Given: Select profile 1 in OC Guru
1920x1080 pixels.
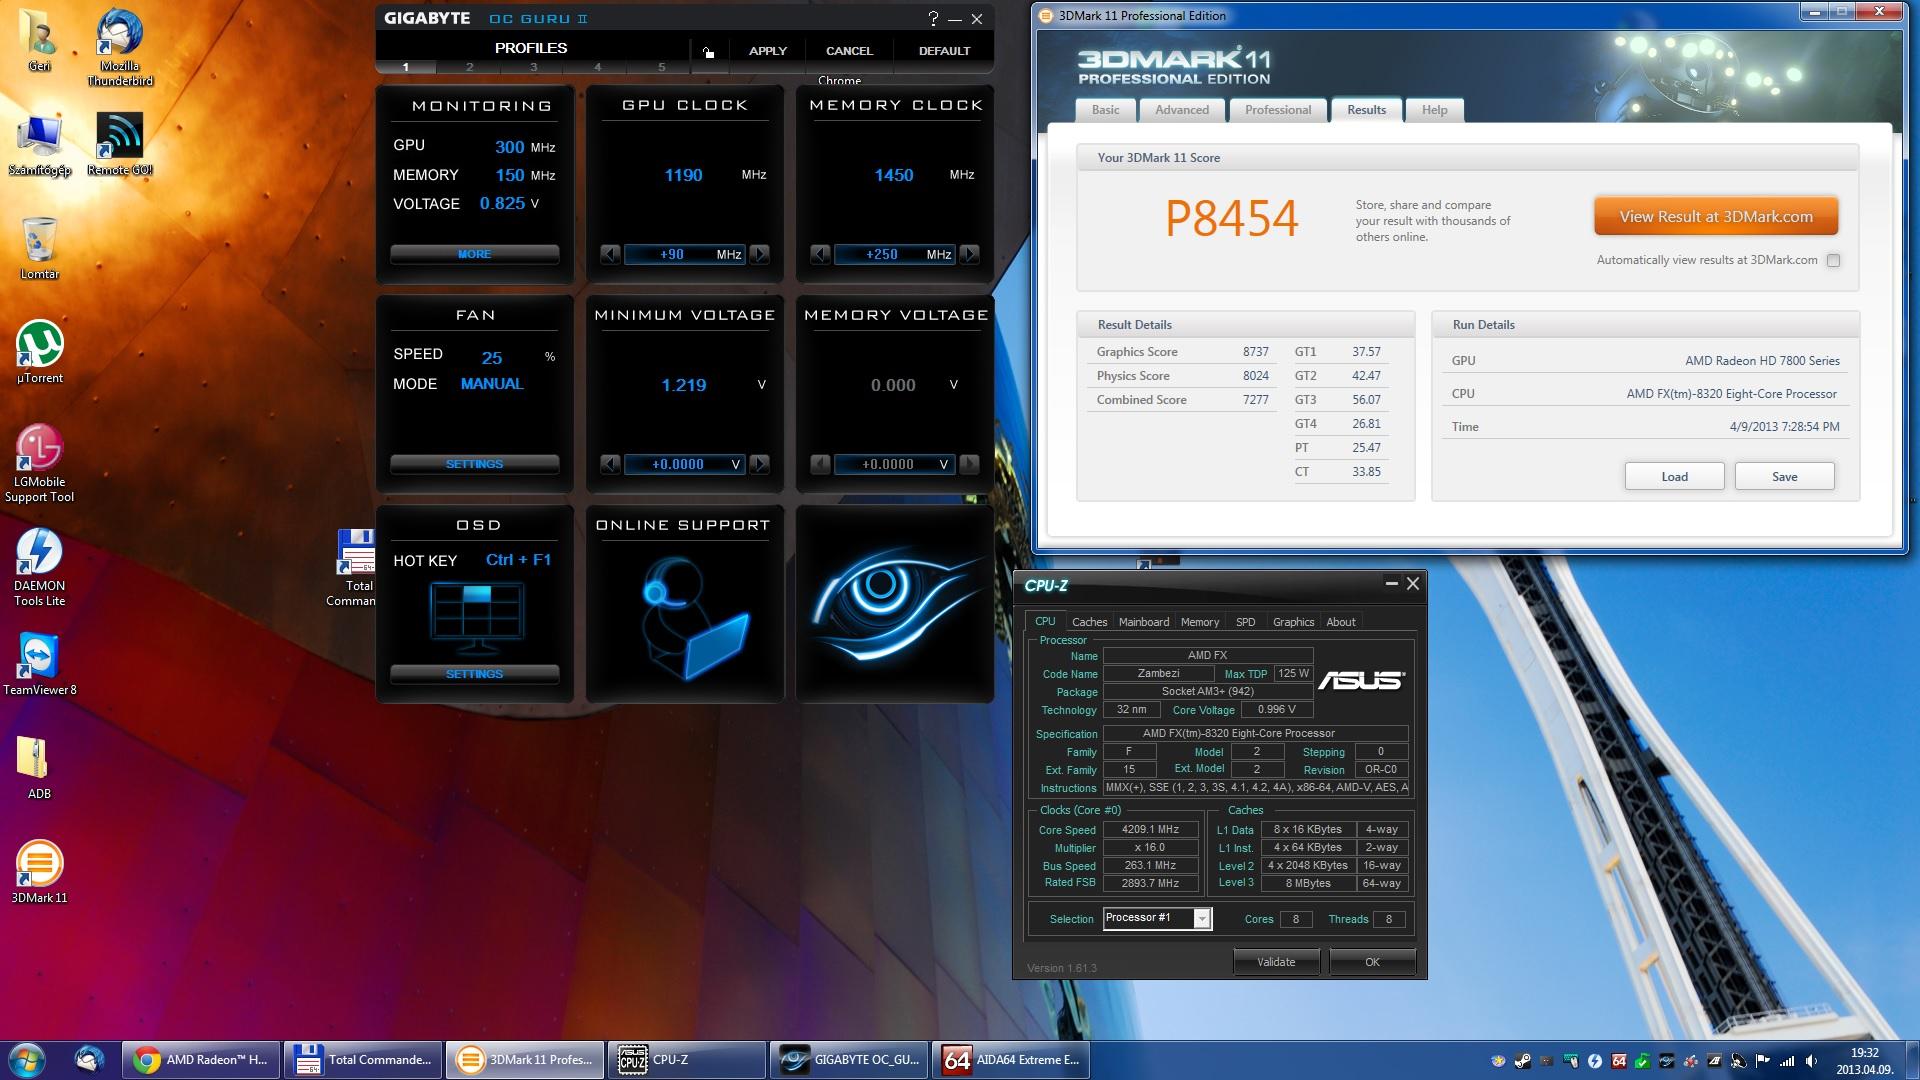Looking at the screenshot, I should point(406,67).
